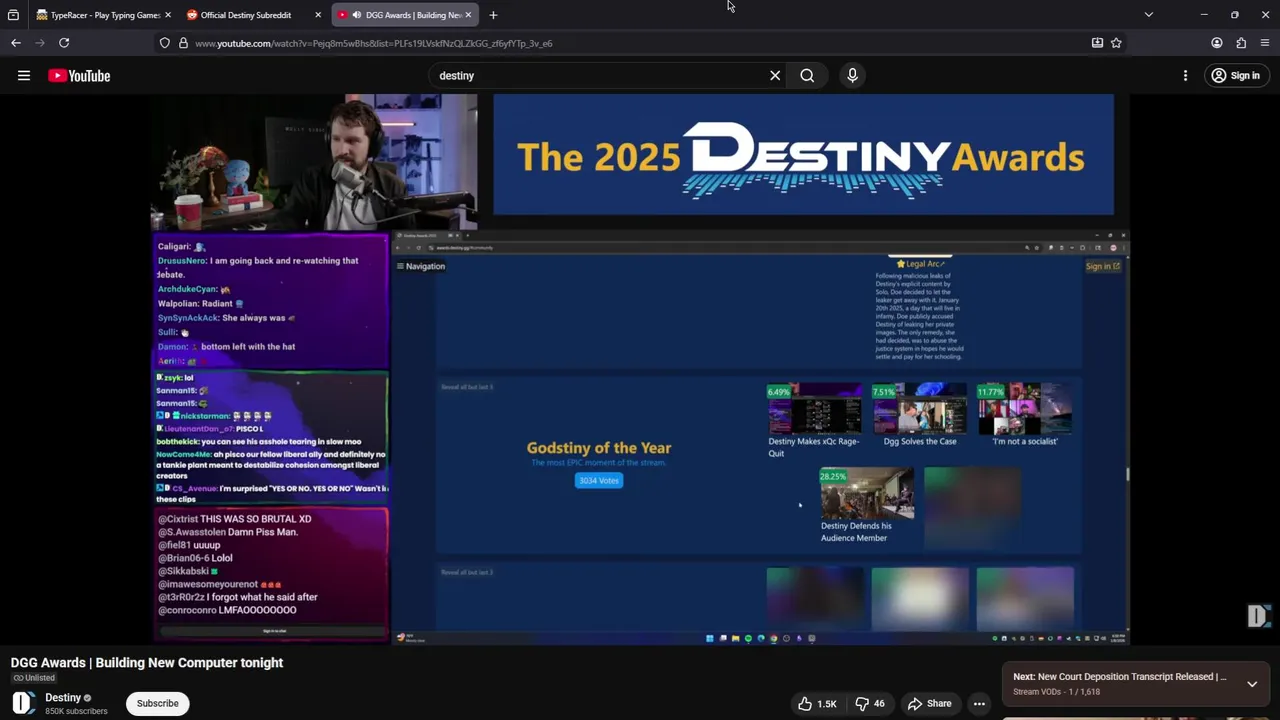Close the TypeRacer tab

(x=168, y=15)
